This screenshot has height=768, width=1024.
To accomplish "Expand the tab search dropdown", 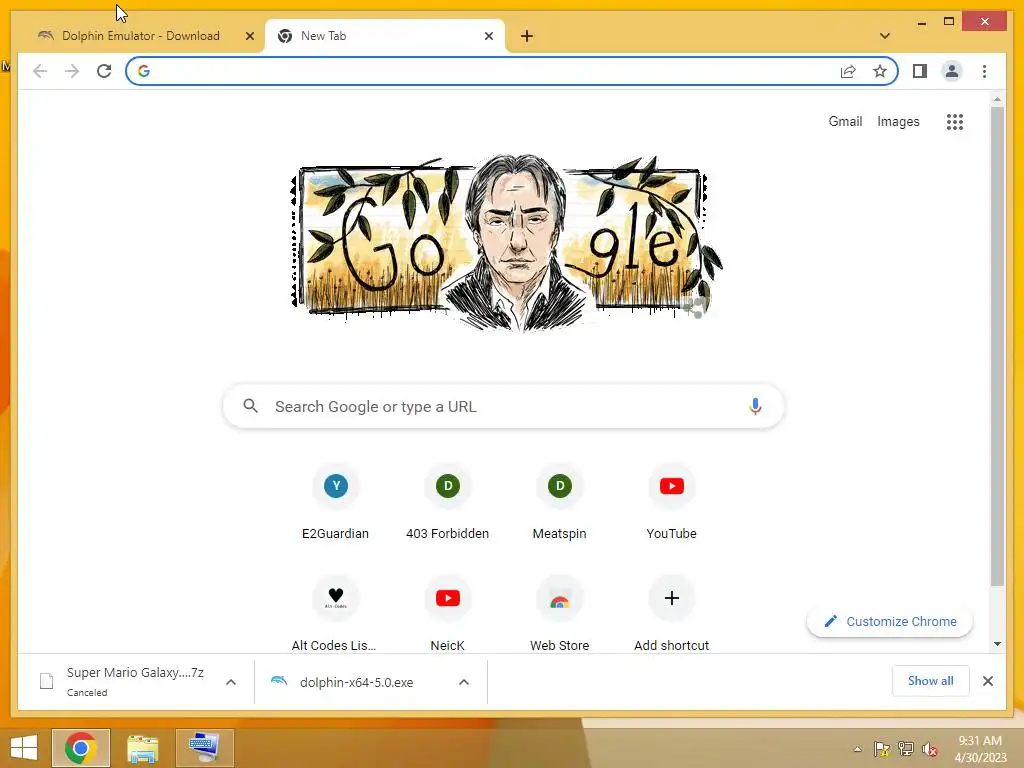I will pos(884,36).
